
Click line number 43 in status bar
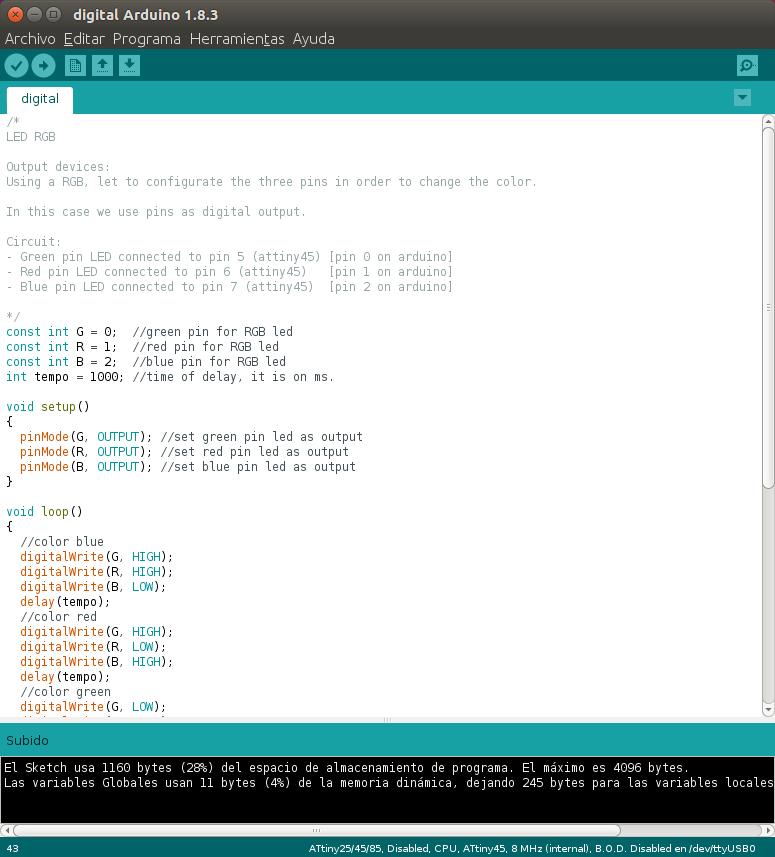tap(12, 848)
